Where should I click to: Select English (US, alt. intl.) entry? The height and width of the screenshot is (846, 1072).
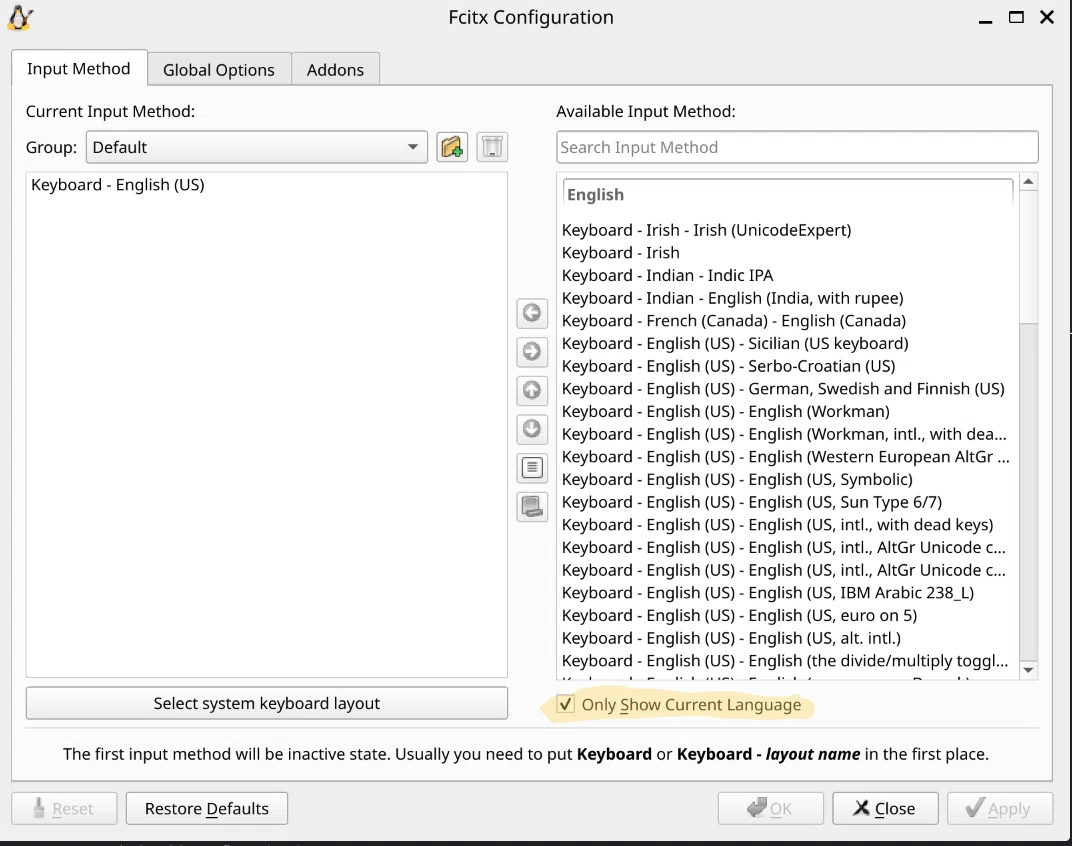pos(788,637)
